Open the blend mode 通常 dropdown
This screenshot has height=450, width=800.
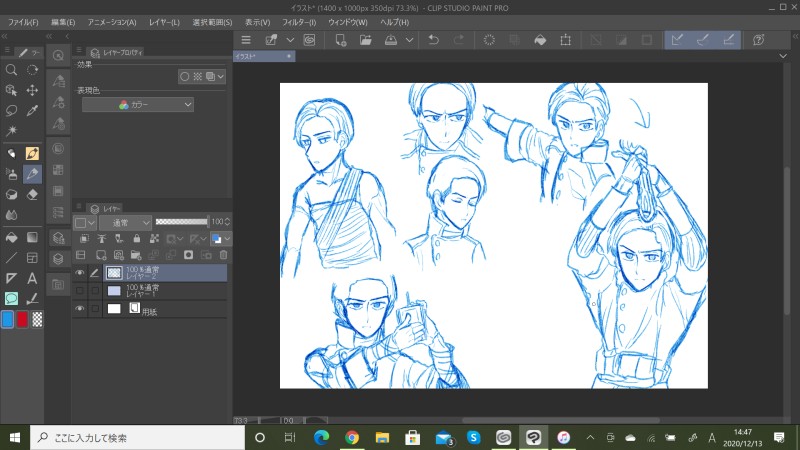point(126,222)
